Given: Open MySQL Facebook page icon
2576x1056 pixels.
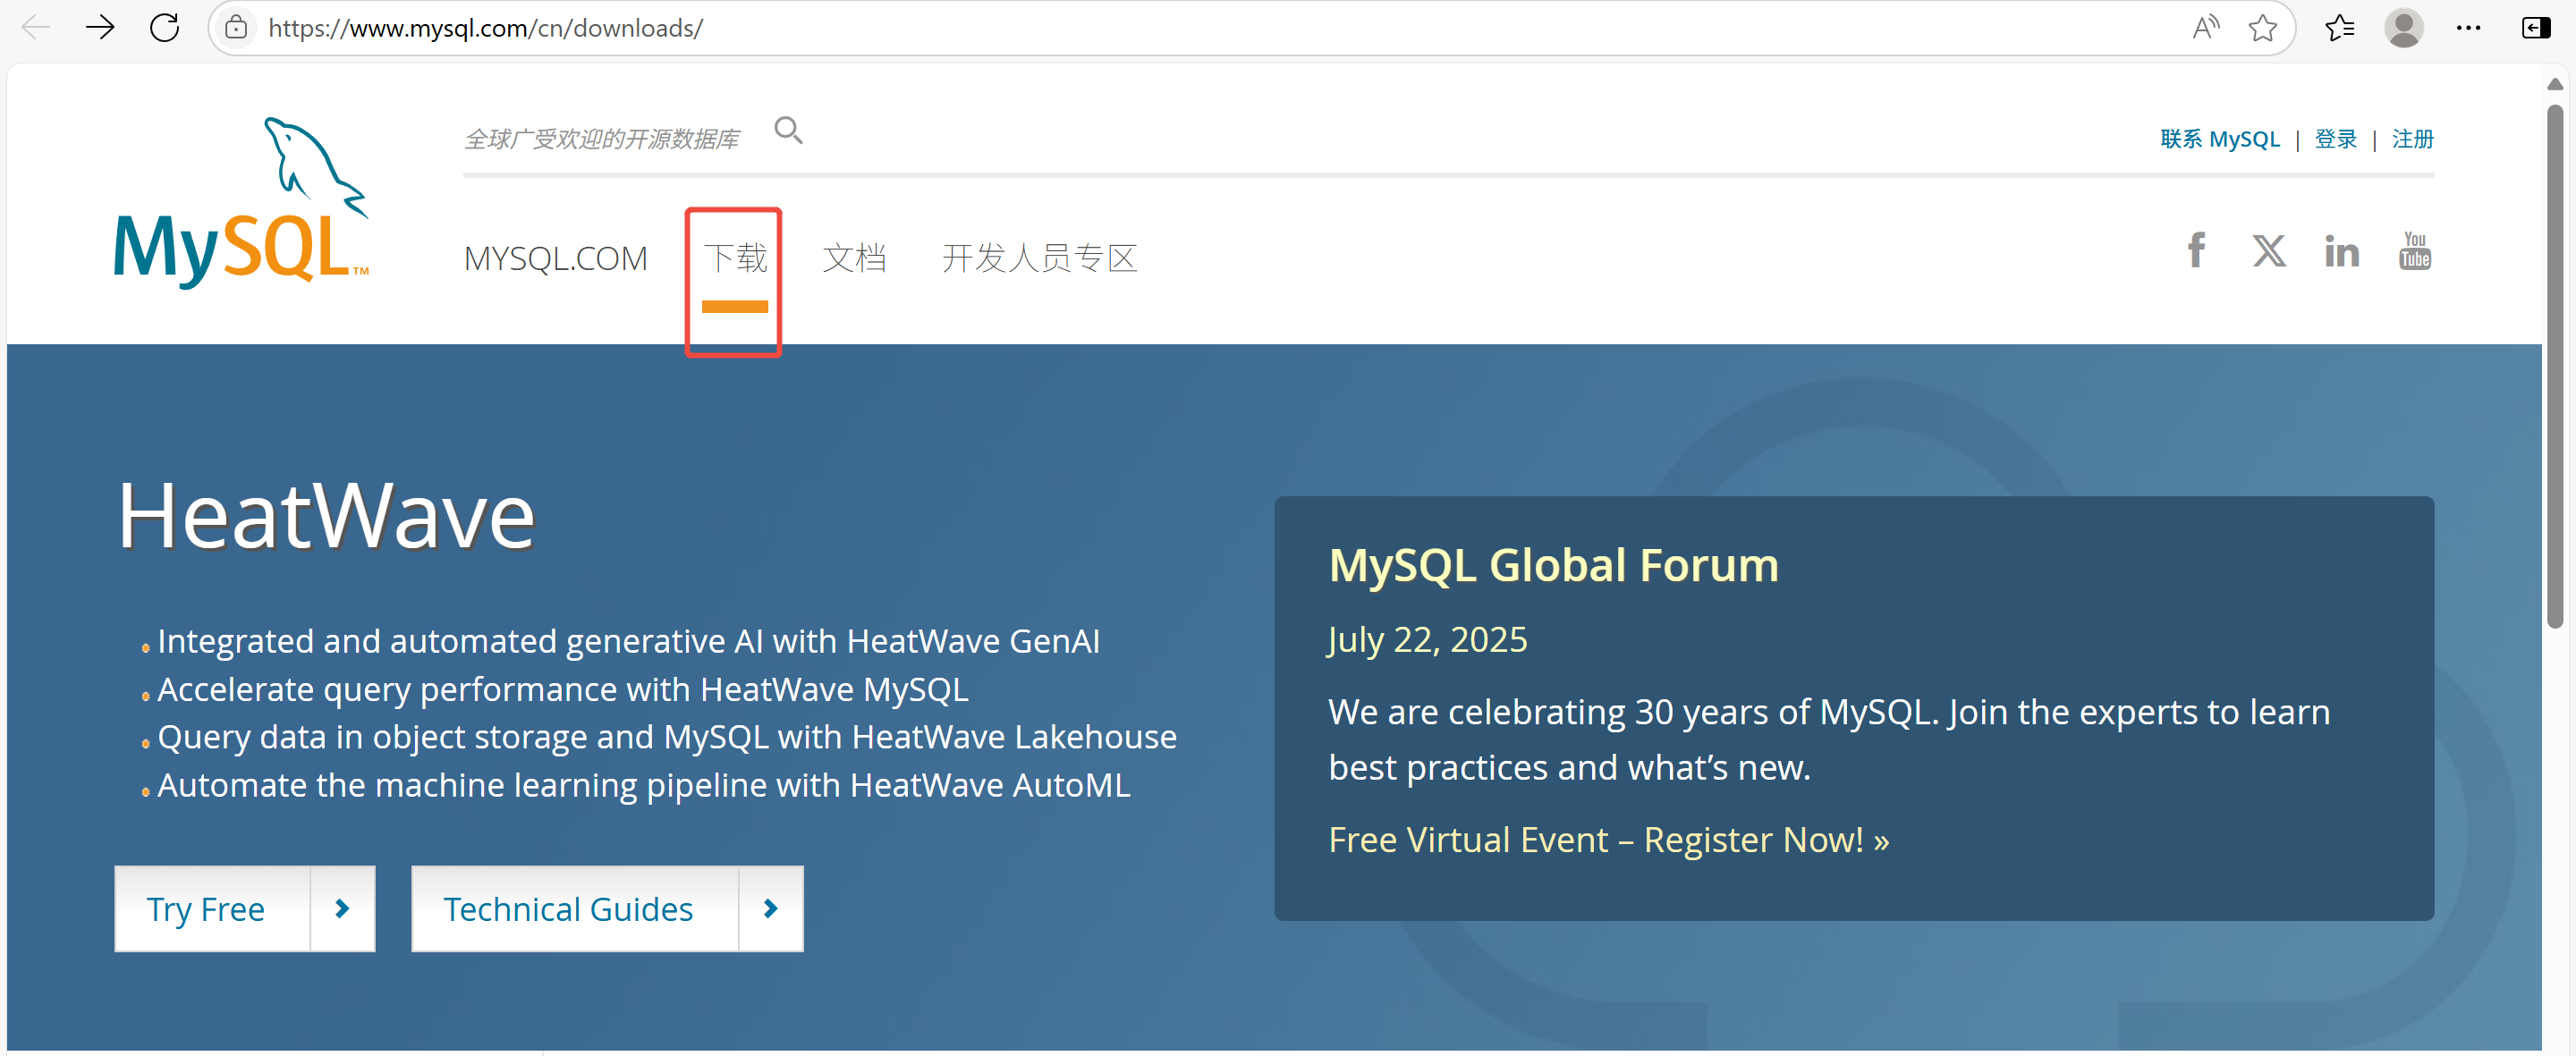Looking at the screenshot, I should [2195, 250].
